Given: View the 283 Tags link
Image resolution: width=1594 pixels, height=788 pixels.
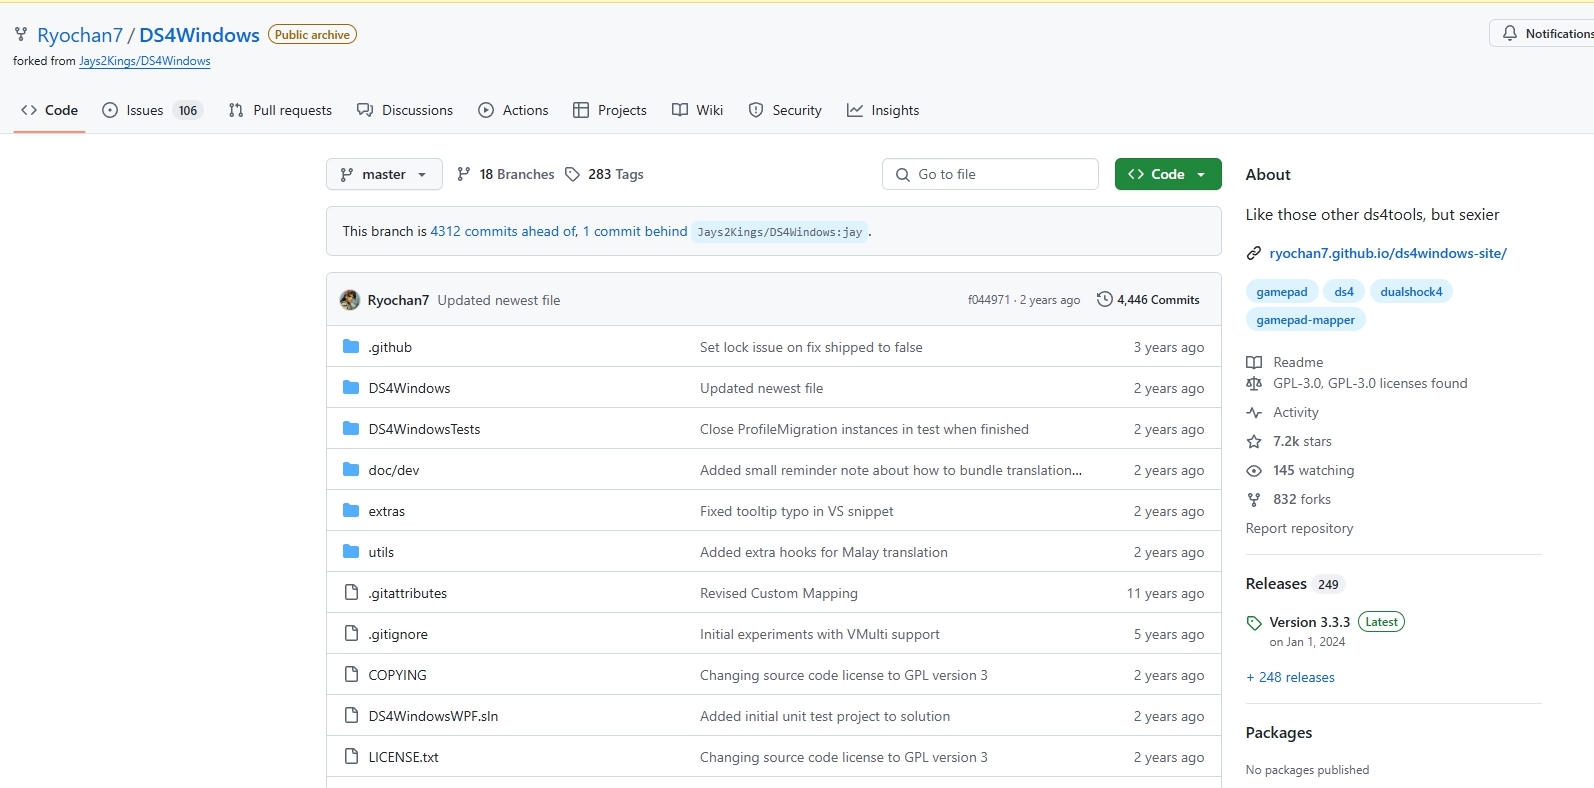Looking at the screenshot, I should click(604, 174).
